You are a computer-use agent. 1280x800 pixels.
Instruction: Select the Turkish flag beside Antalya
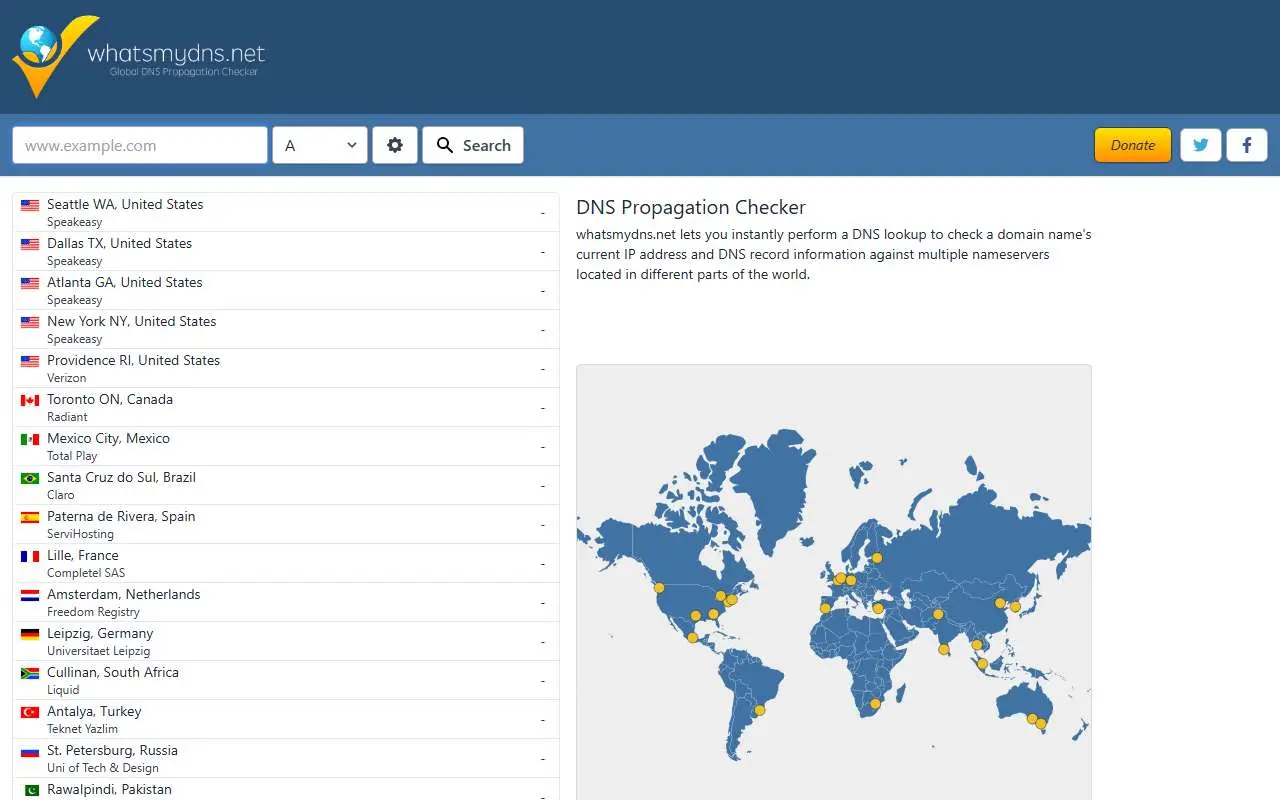click(30, 712)
